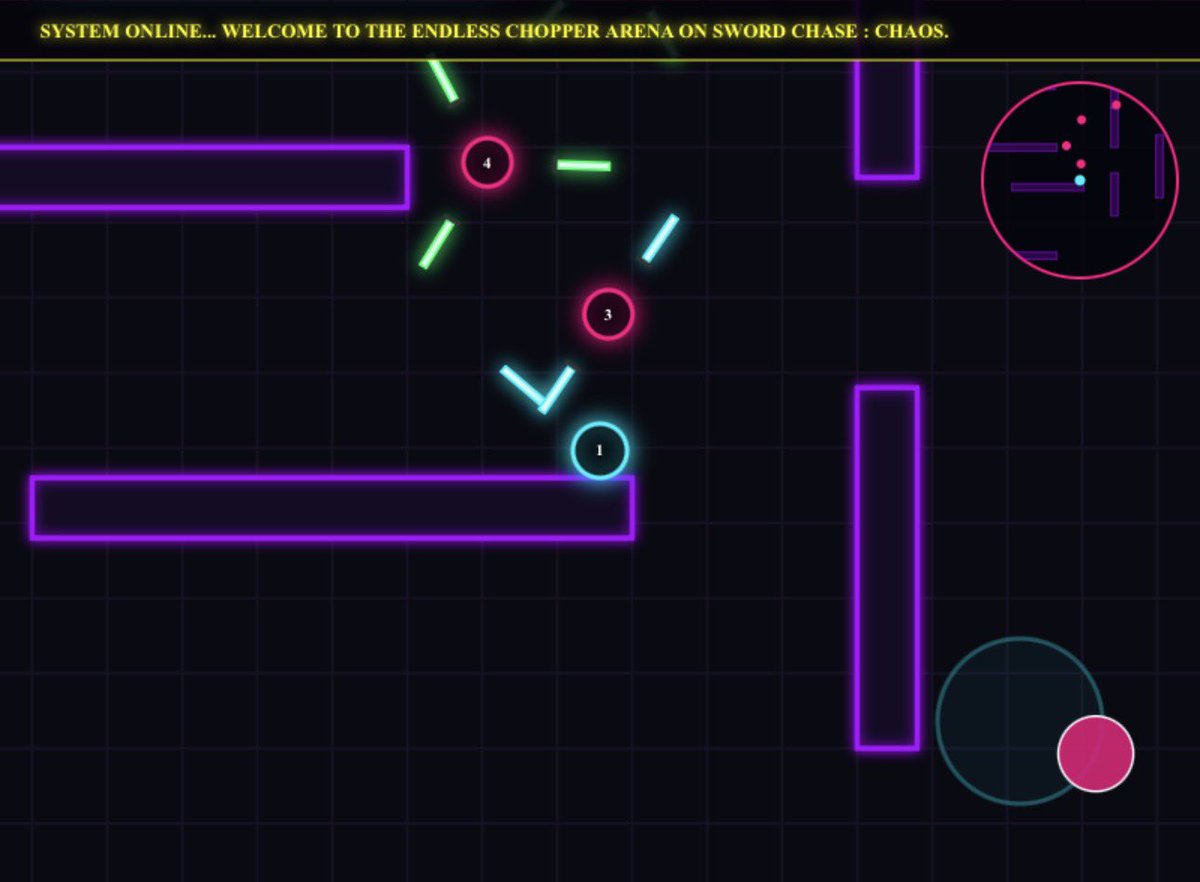Click the single cyan sword above enemy 3
The image size is (1200, 882).
pos(660,238)
